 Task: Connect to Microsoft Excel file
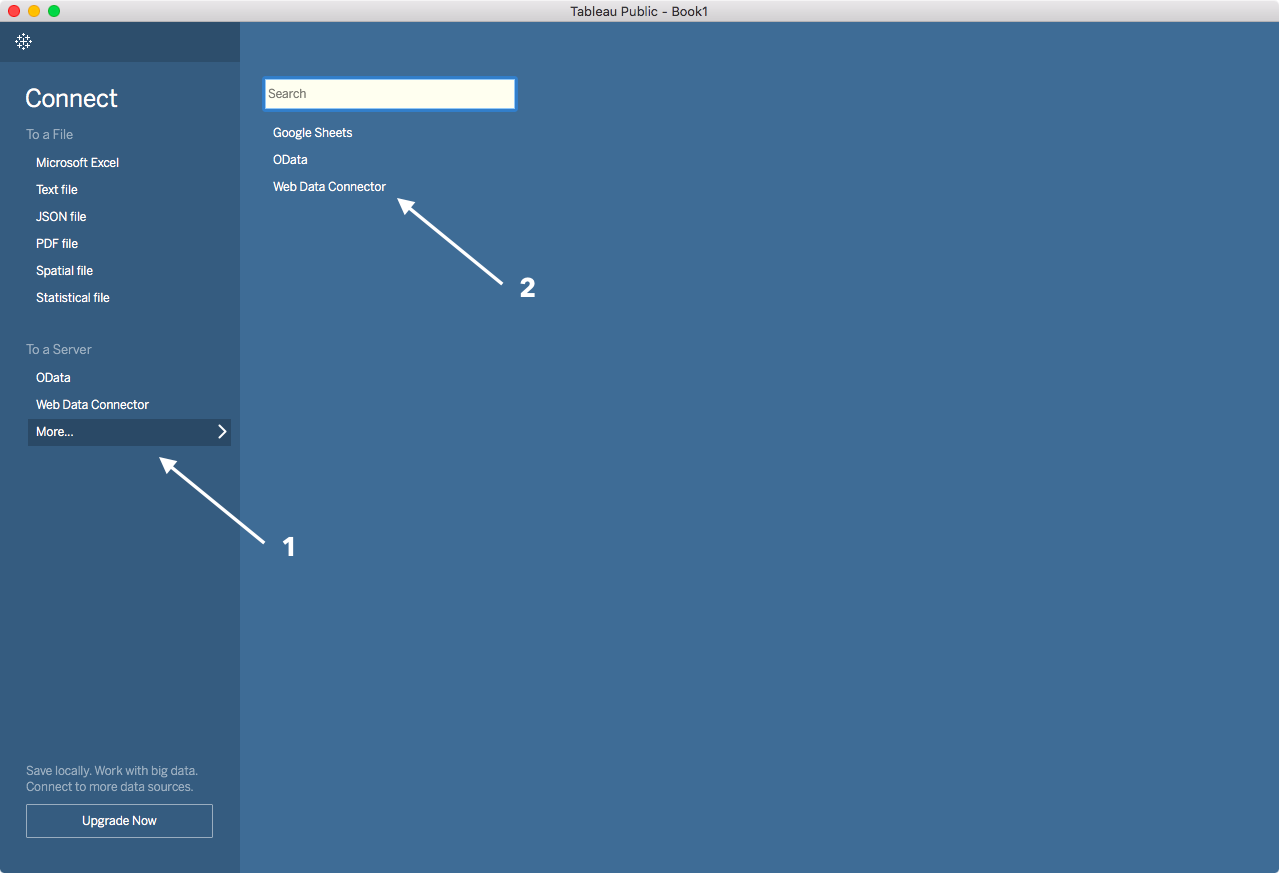point(77,162)
